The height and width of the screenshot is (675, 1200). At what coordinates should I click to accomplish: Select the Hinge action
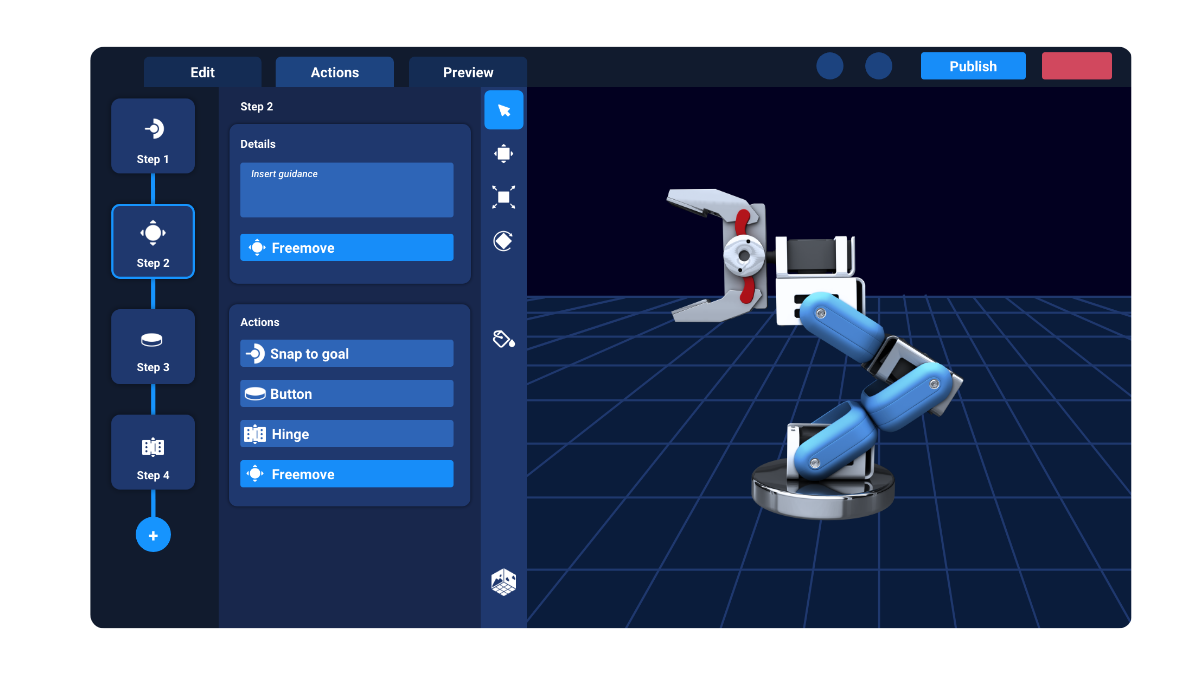(347, 434)
